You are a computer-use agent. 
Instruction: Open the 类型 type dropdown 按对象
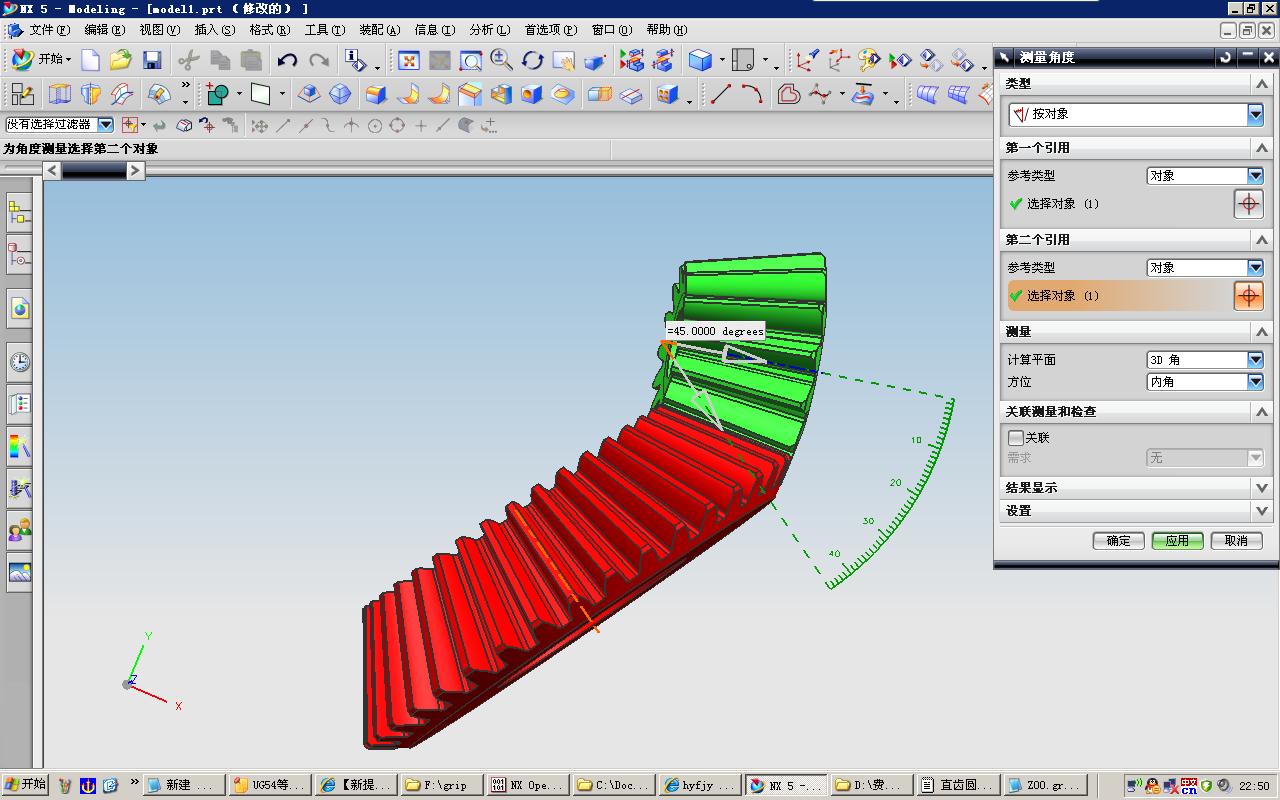[x=1135, y=115]
